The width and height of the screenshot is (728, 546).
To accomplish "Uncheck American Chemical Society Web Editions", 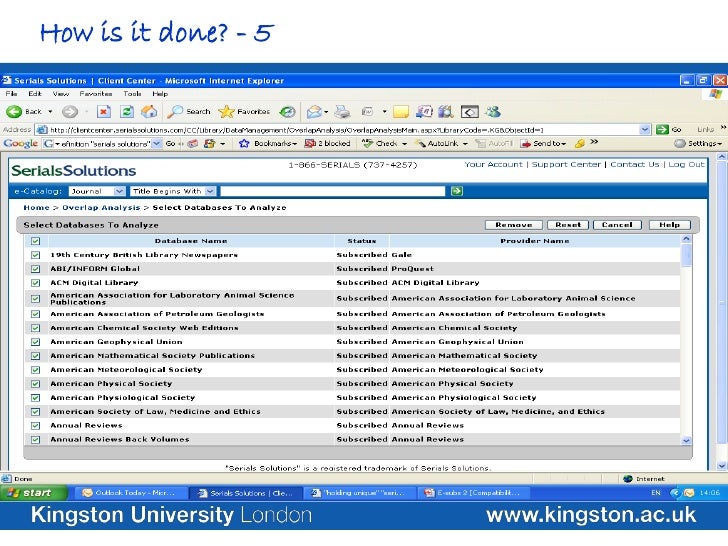I will tap(36, 328).
